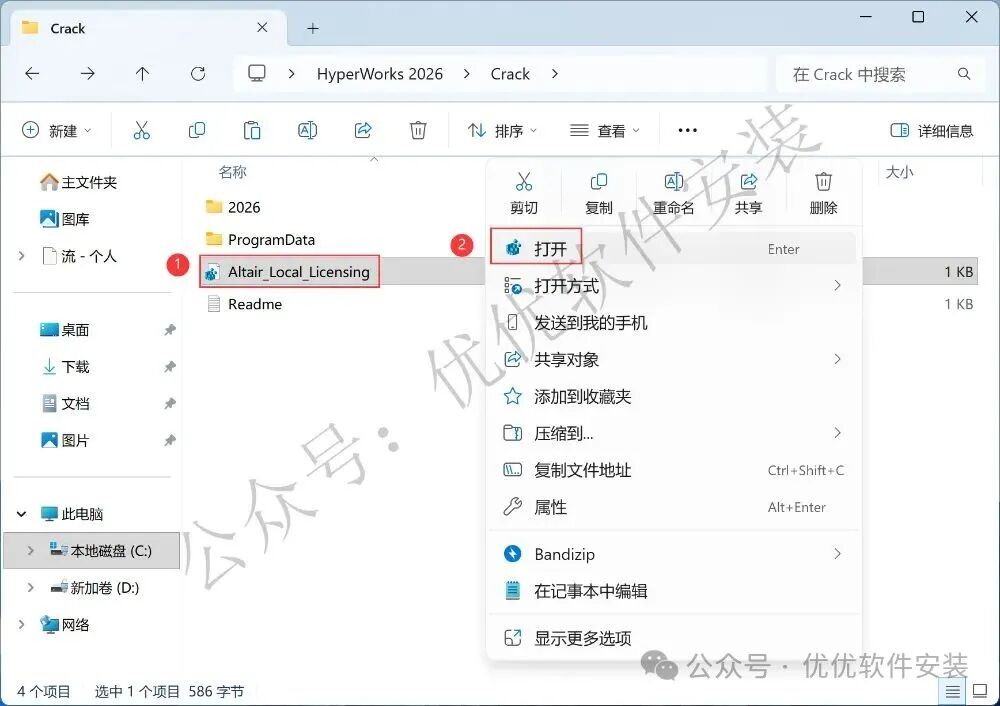Open the 压缩到... submenu
The height and width of the screenshot is (706, 1000).
673,434
